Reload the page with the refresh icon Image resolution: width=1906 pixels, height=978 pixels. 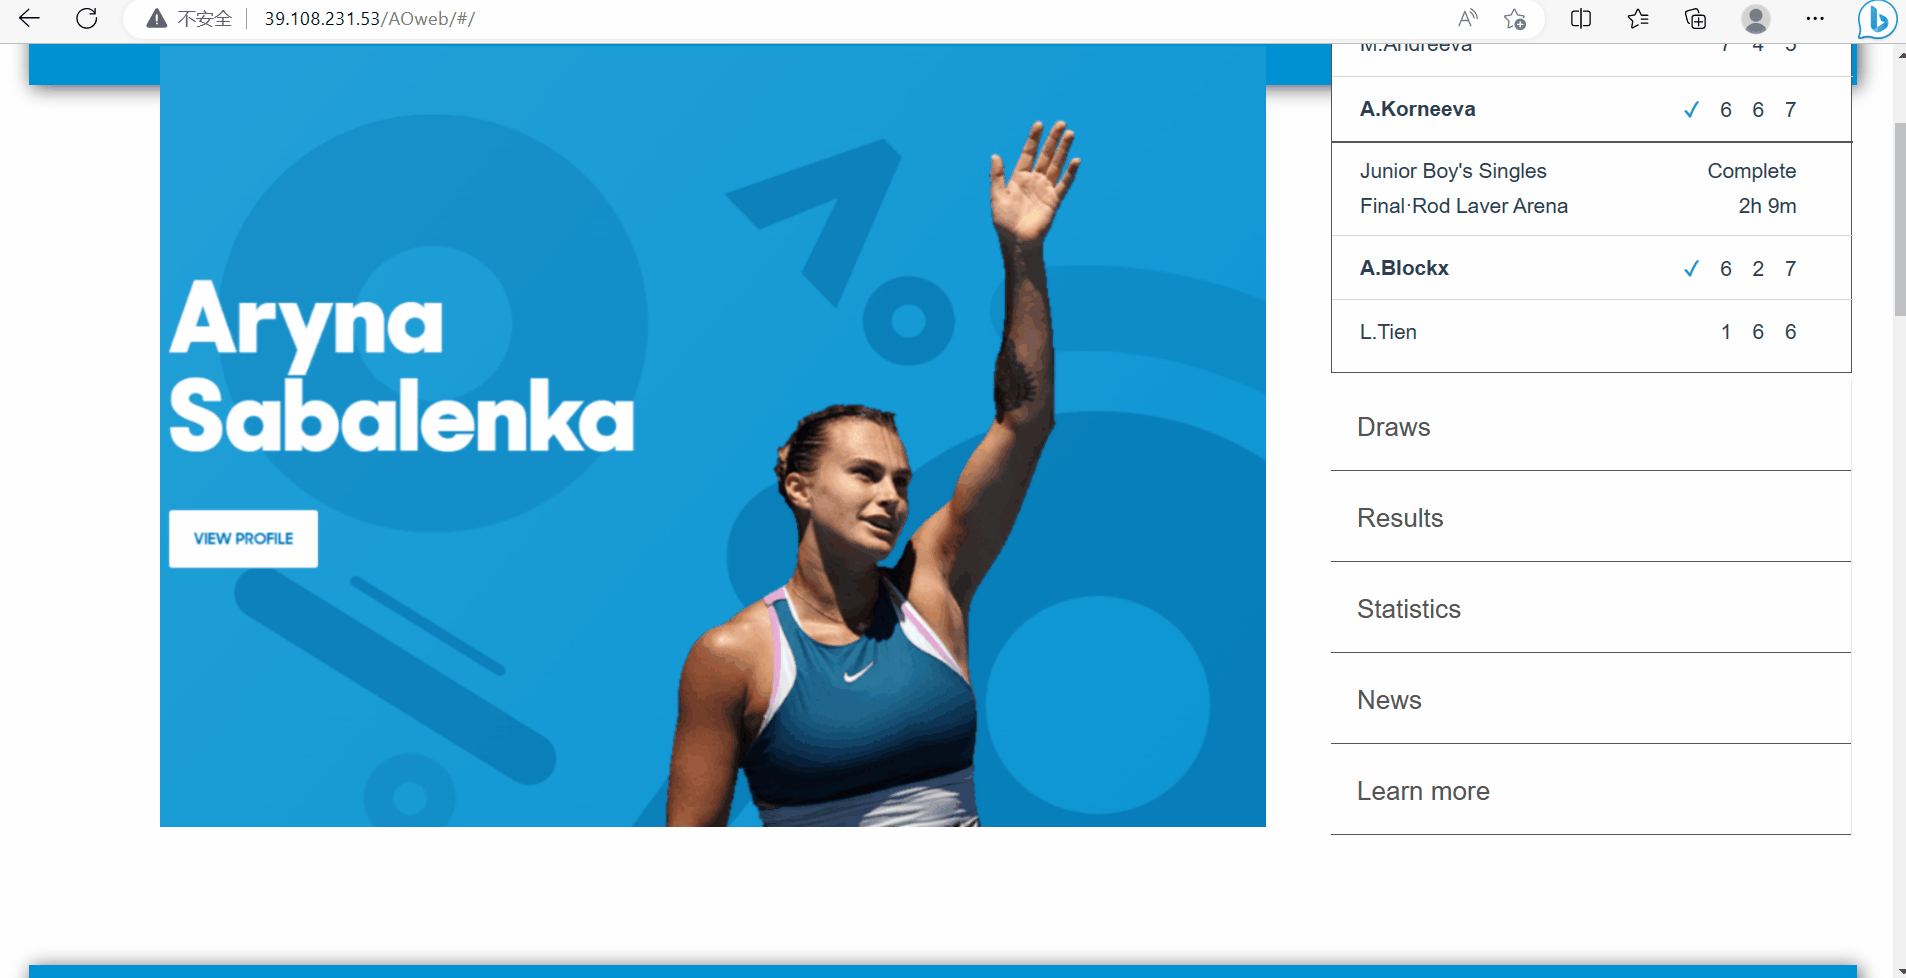[x=87, y=18]
